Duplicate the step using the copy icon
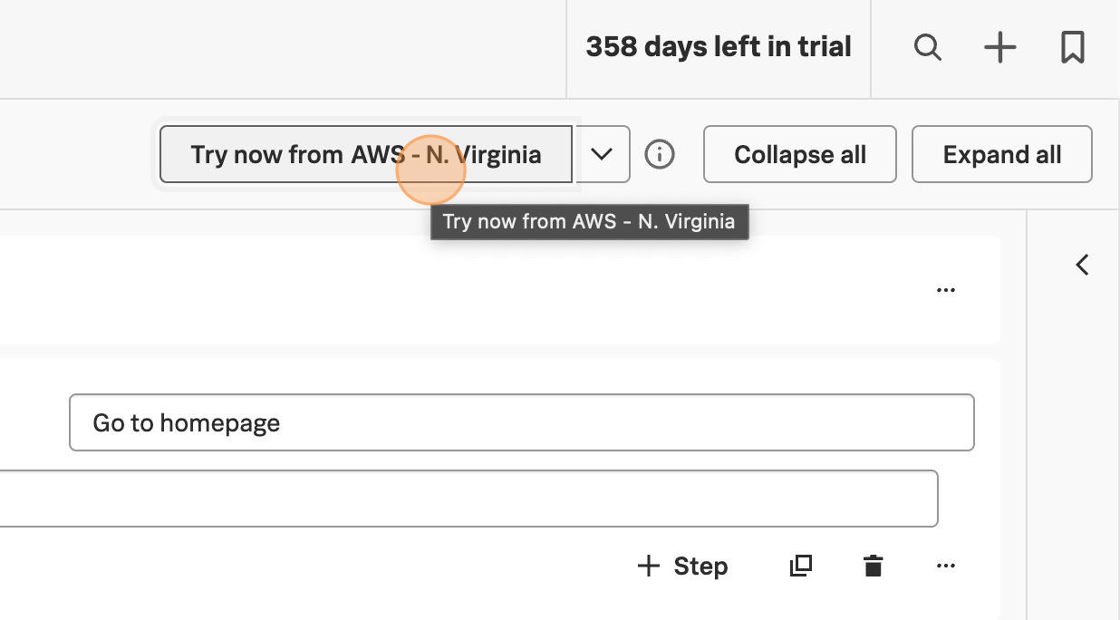Image resolution: width=1120 pixels, height=620 pixels. click(x=800, y=566)
